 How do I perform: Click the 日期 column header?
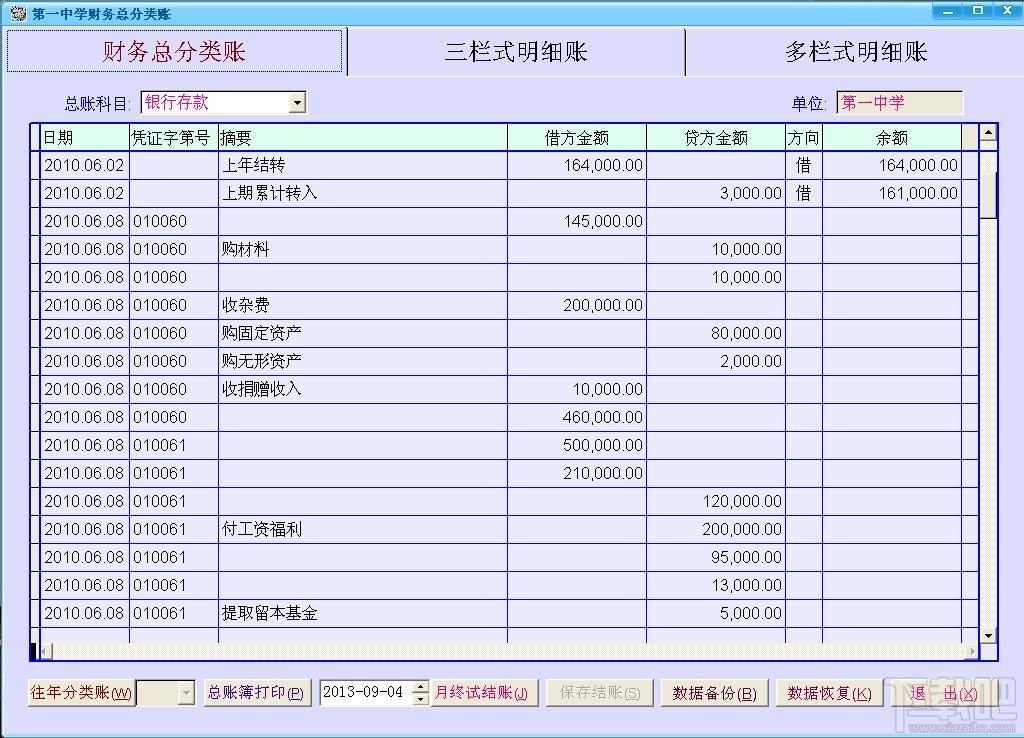(x=85, y=138)
